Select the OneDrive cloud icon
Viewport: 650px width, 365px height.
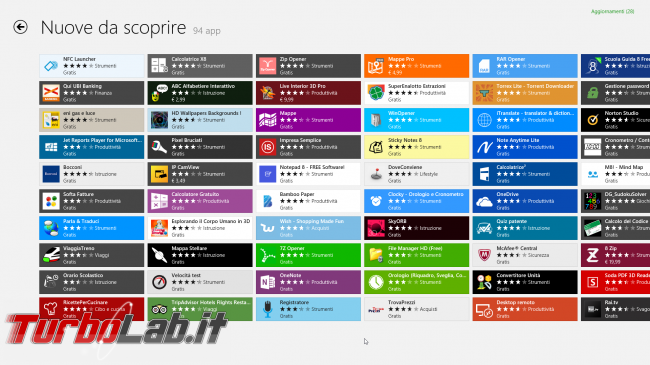point(484,201)
